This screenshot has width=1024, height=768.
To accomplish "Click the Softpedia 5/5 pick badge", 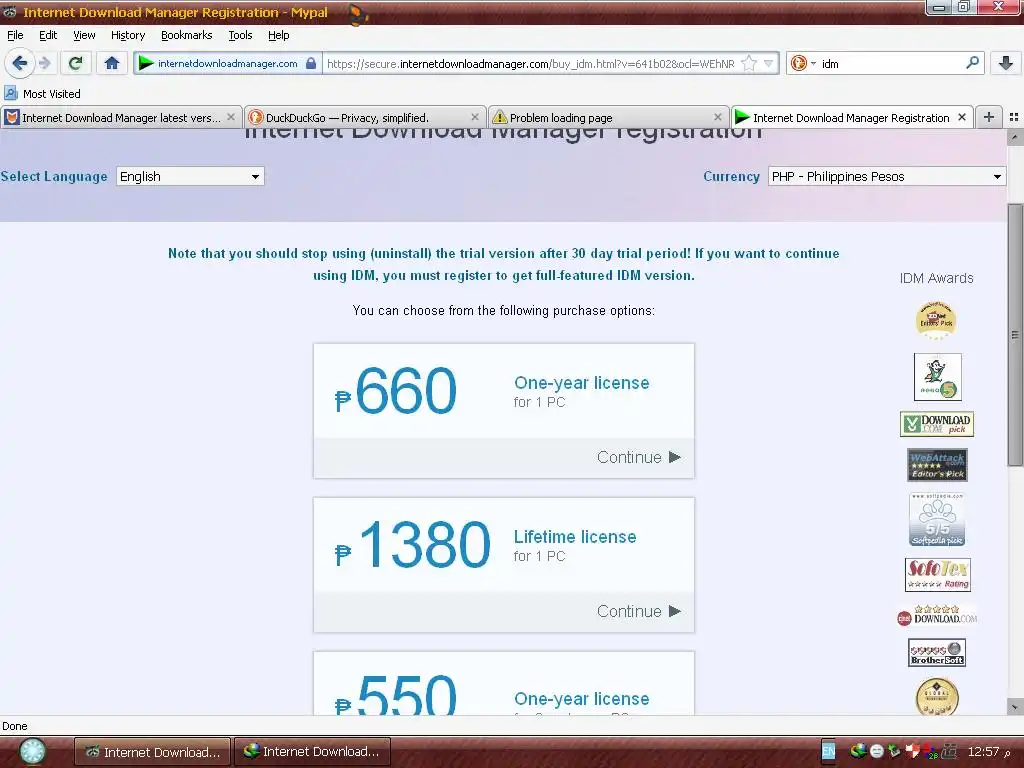I will [x=936, y=519].
